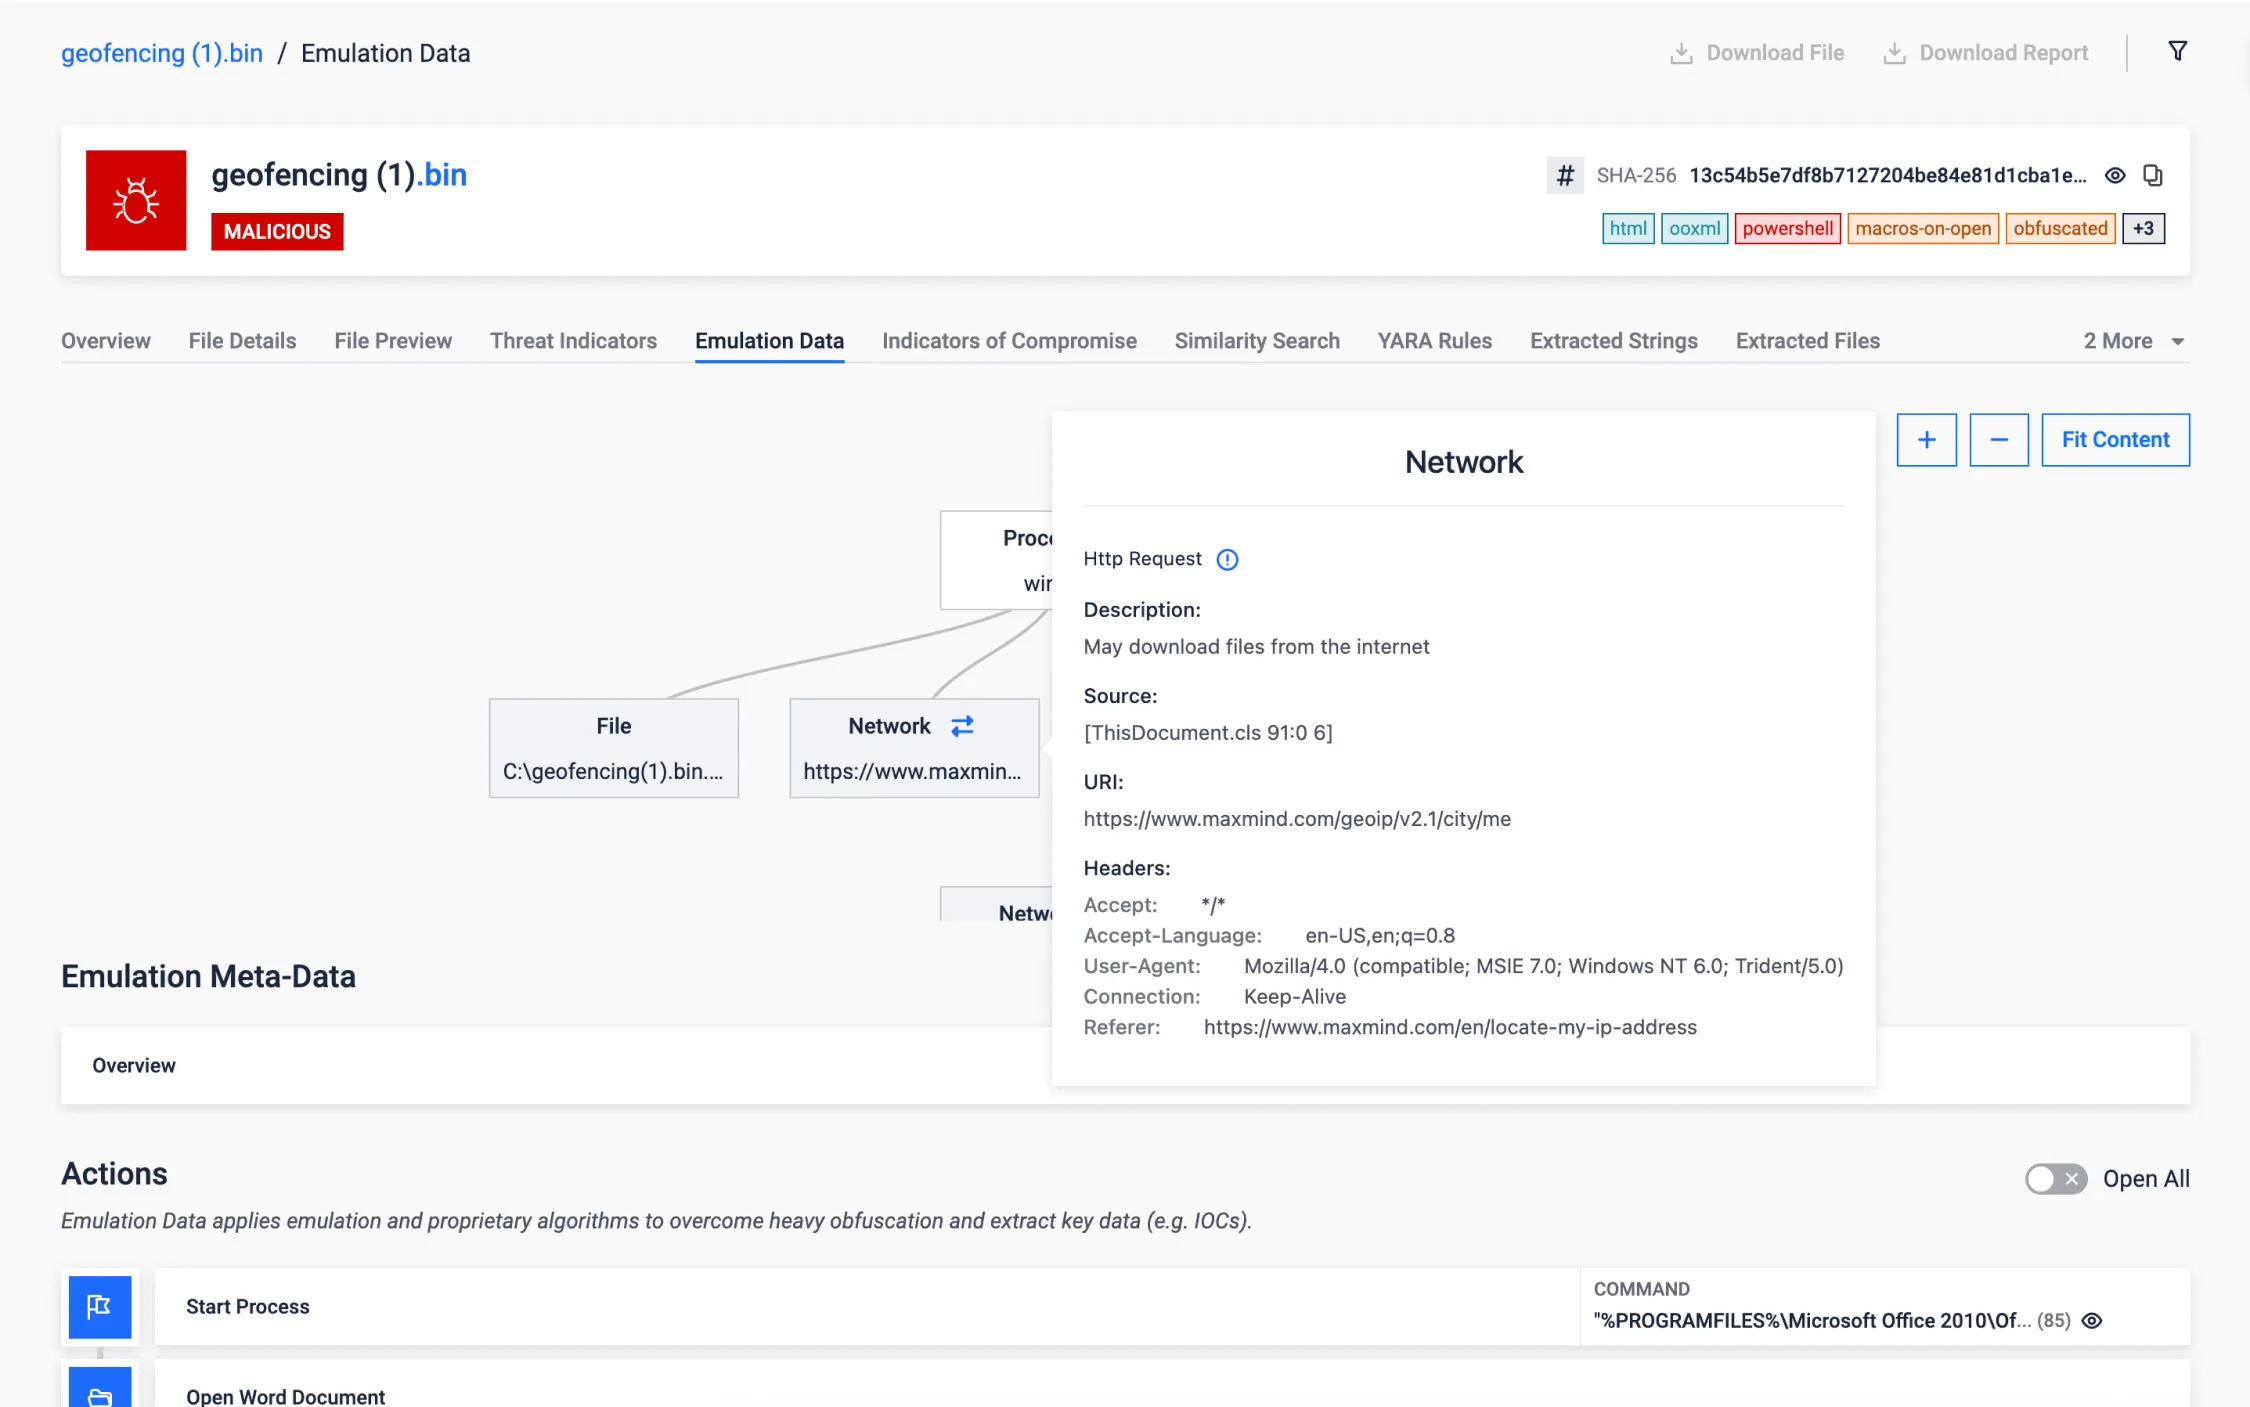Reveal full SHA-256 hash with eye icon
The image size is (2250, 1407).
coord(2115,175)
